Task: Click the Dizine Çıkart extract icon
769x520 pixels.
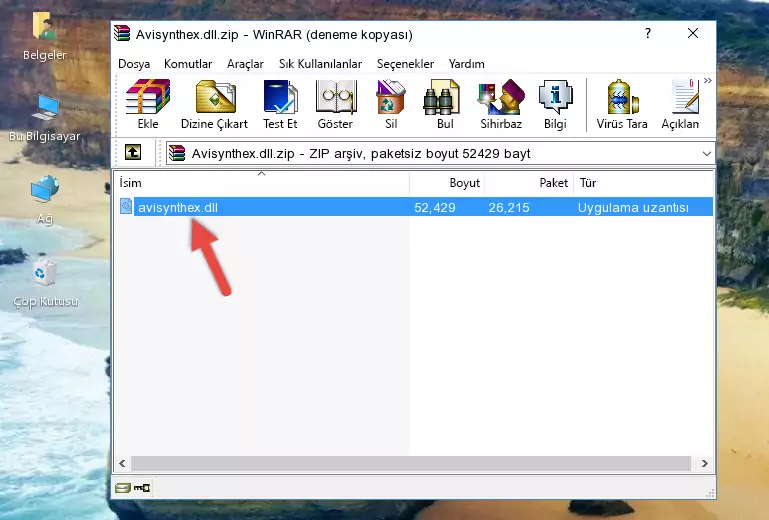Action: [214, 104]
